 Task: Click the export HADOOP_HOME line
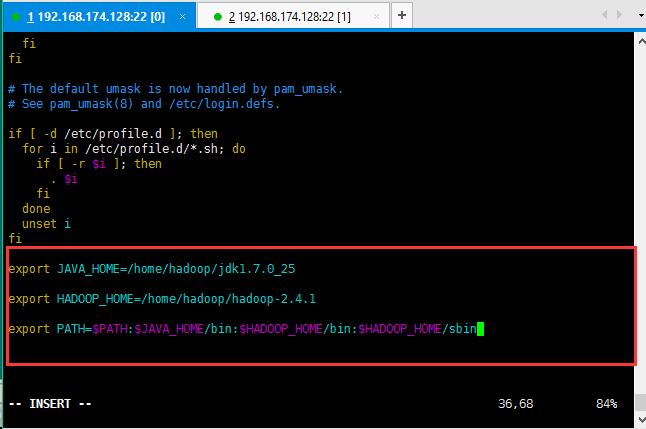pyautogui.click(x=162, y=299)
